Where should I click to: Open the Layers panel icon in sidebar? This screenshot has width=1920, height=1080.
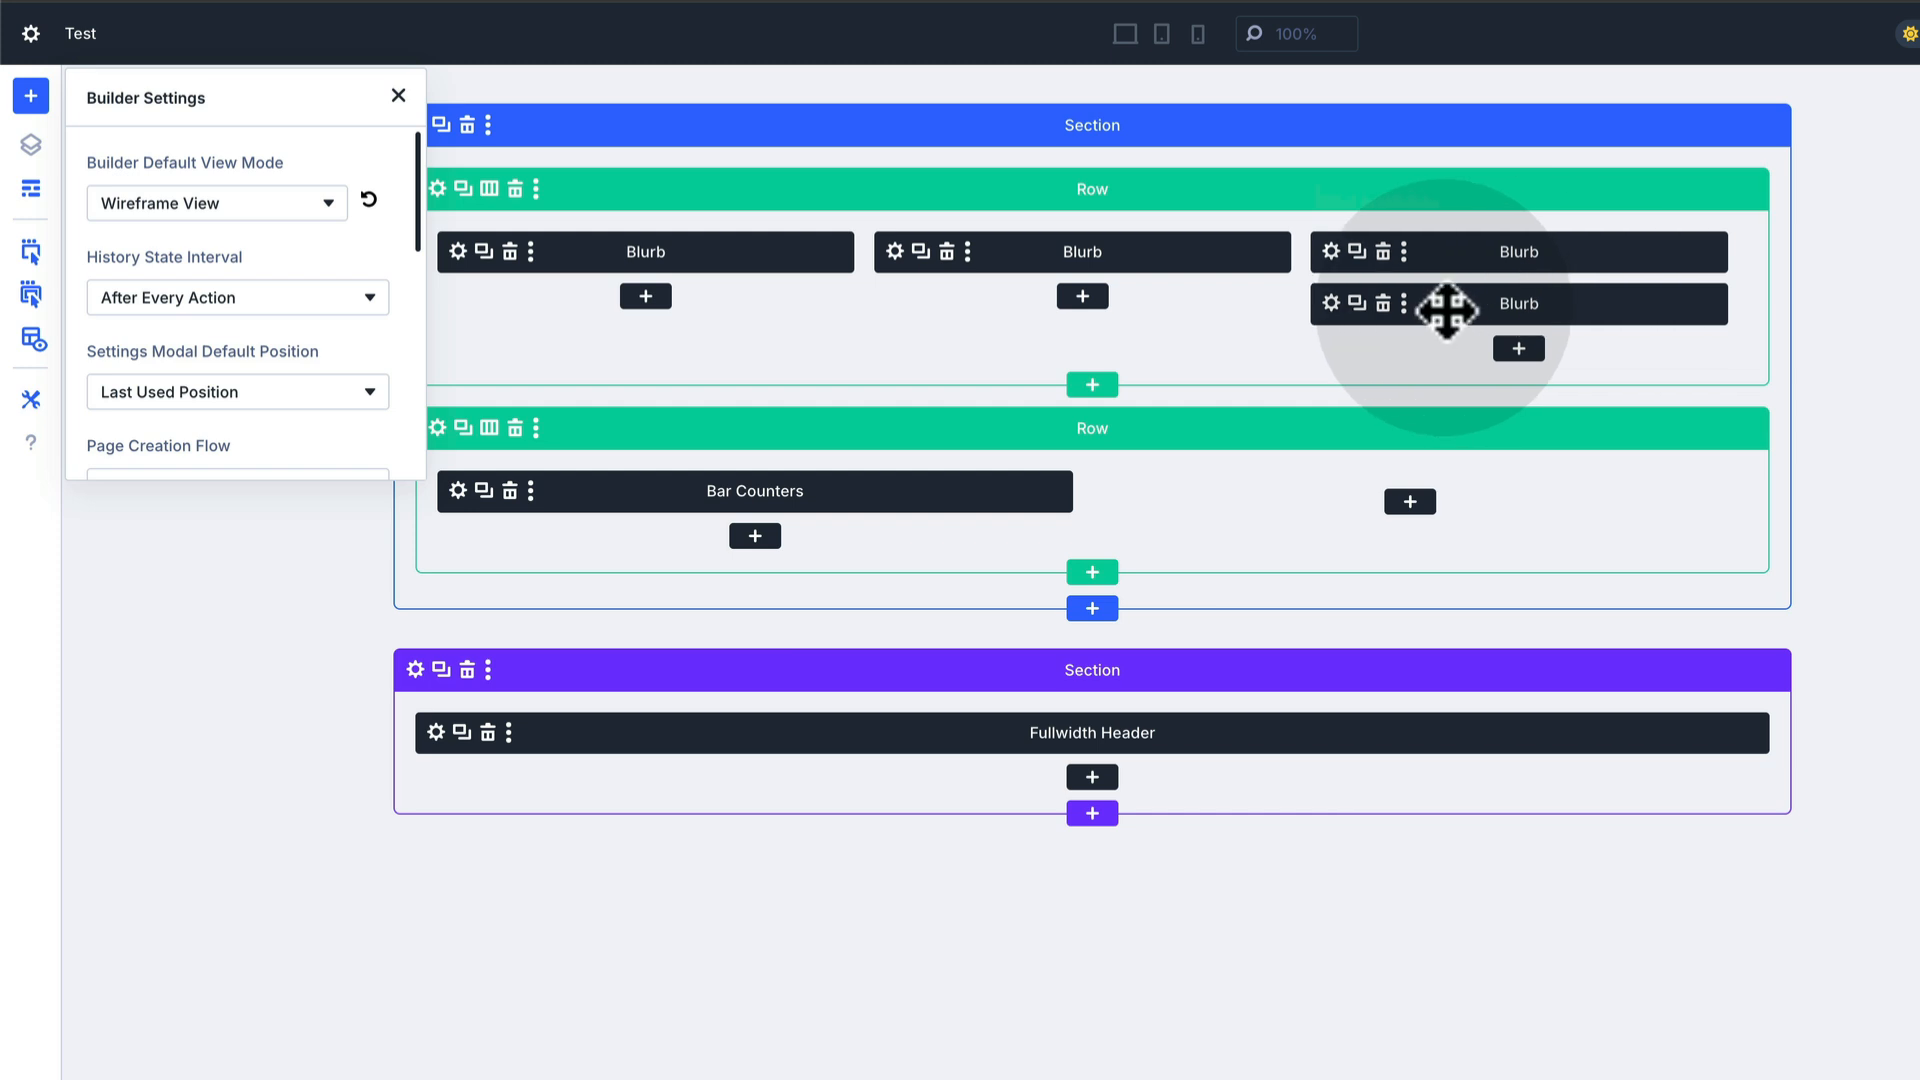tap(30, 145)
